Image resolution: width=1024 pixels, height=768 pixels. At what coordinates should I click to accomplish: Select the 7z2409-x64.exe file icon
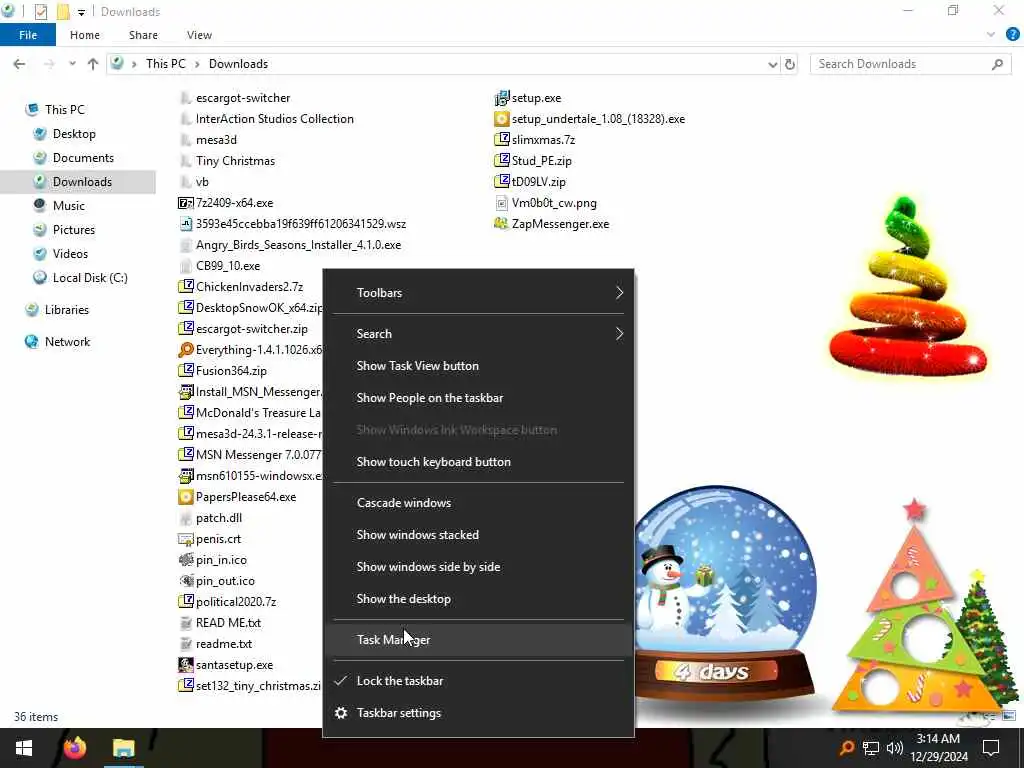tap(186, 203)
